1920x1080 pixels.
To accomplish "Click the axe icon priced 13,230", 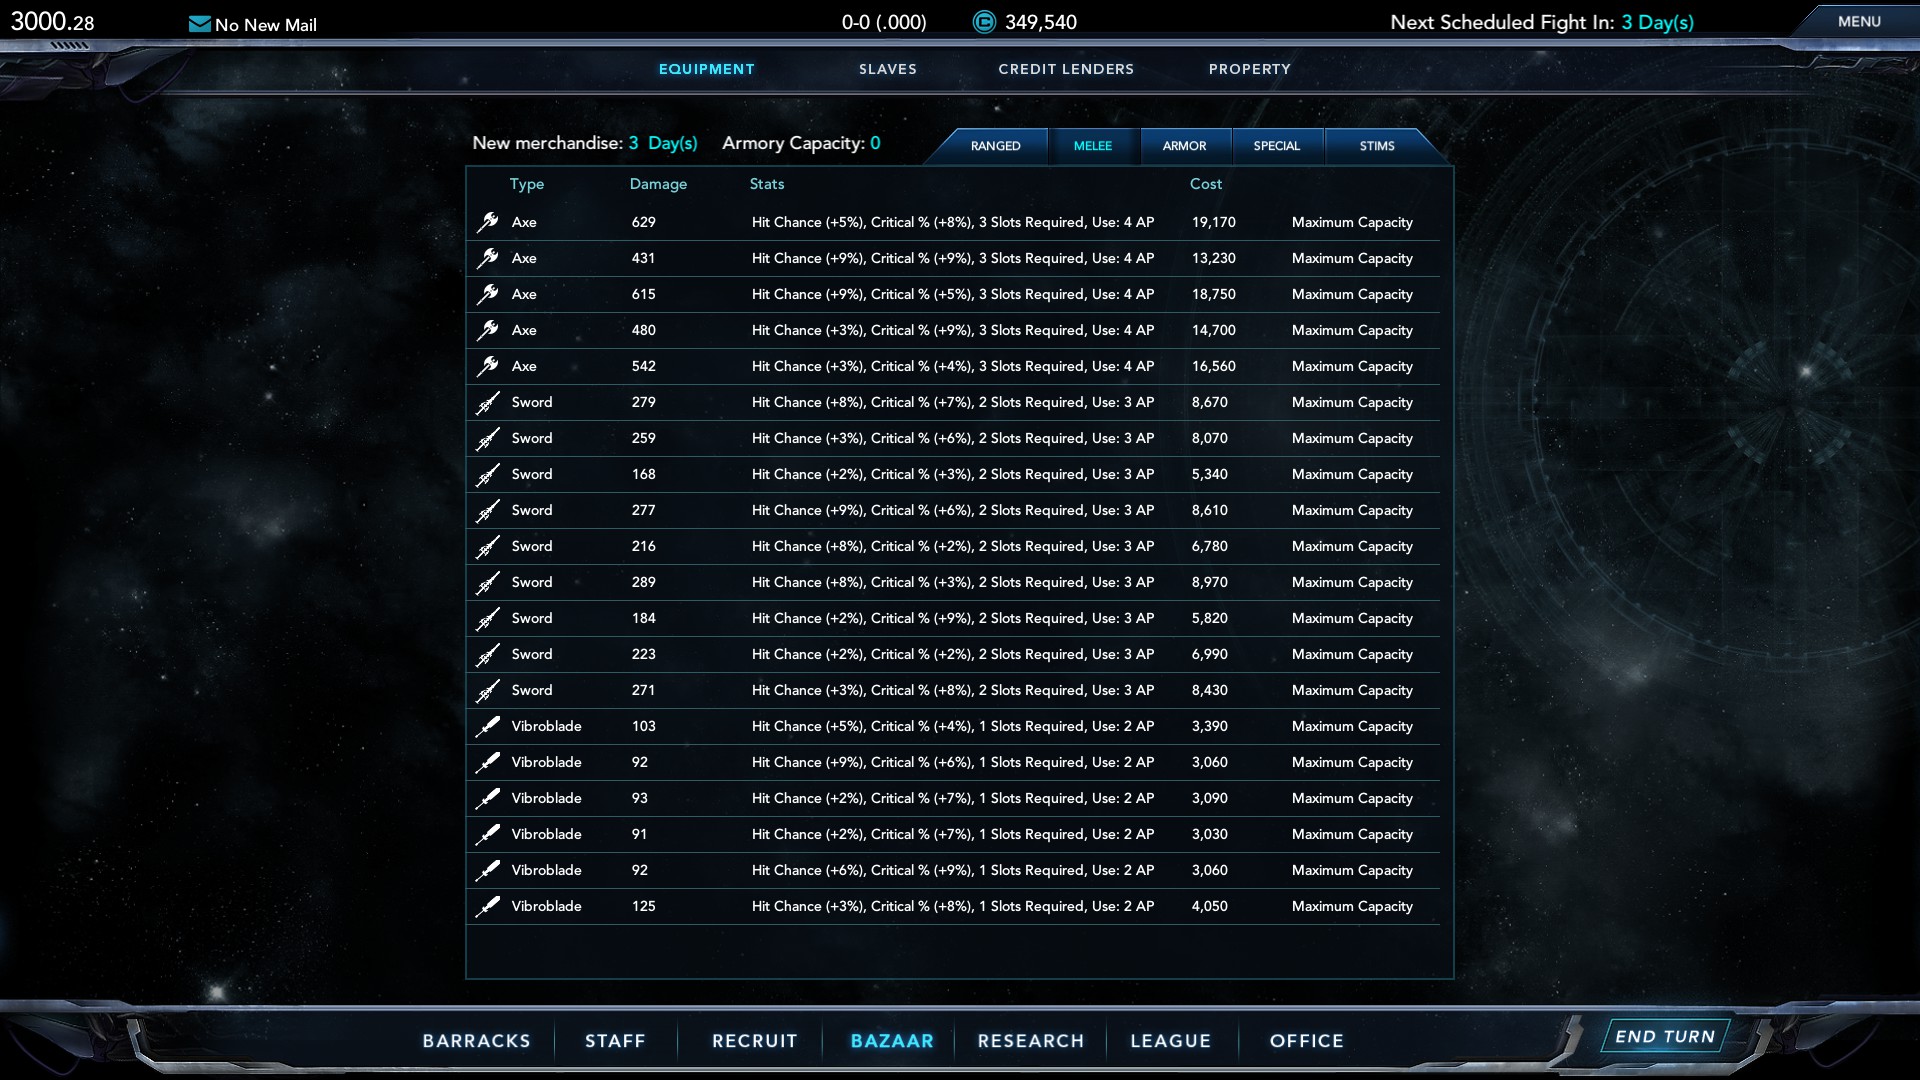I will tap(487, 258).
